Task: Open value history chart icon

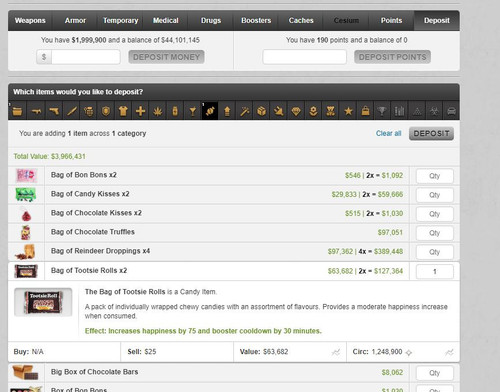Action: [x=336, y=352]
